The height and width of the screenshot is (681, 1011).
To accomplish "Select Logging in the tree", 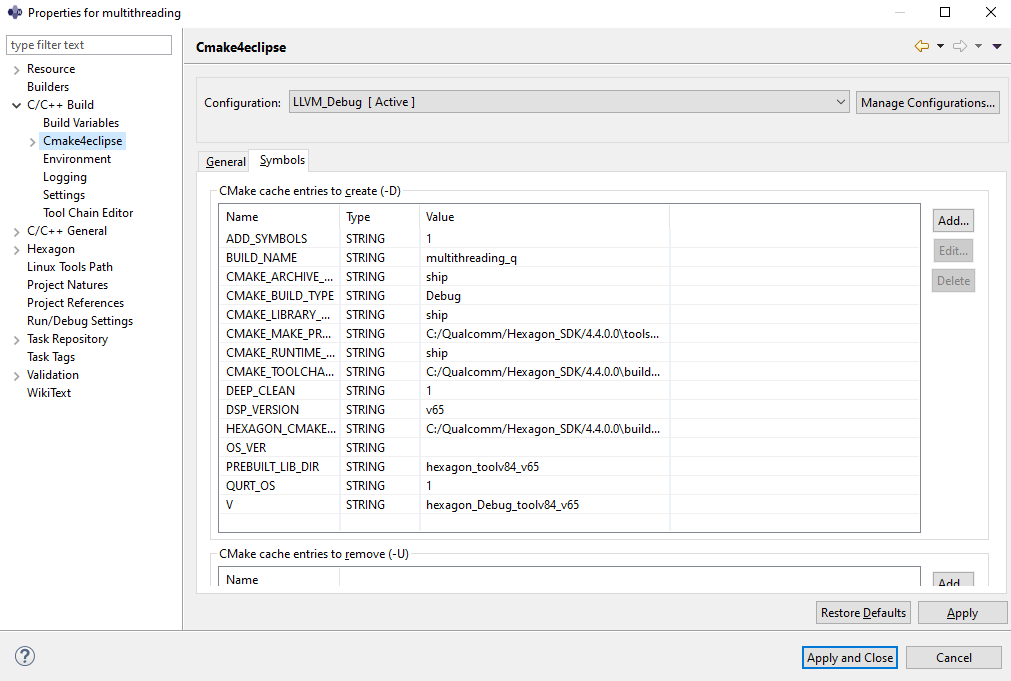I will (64, 177).
